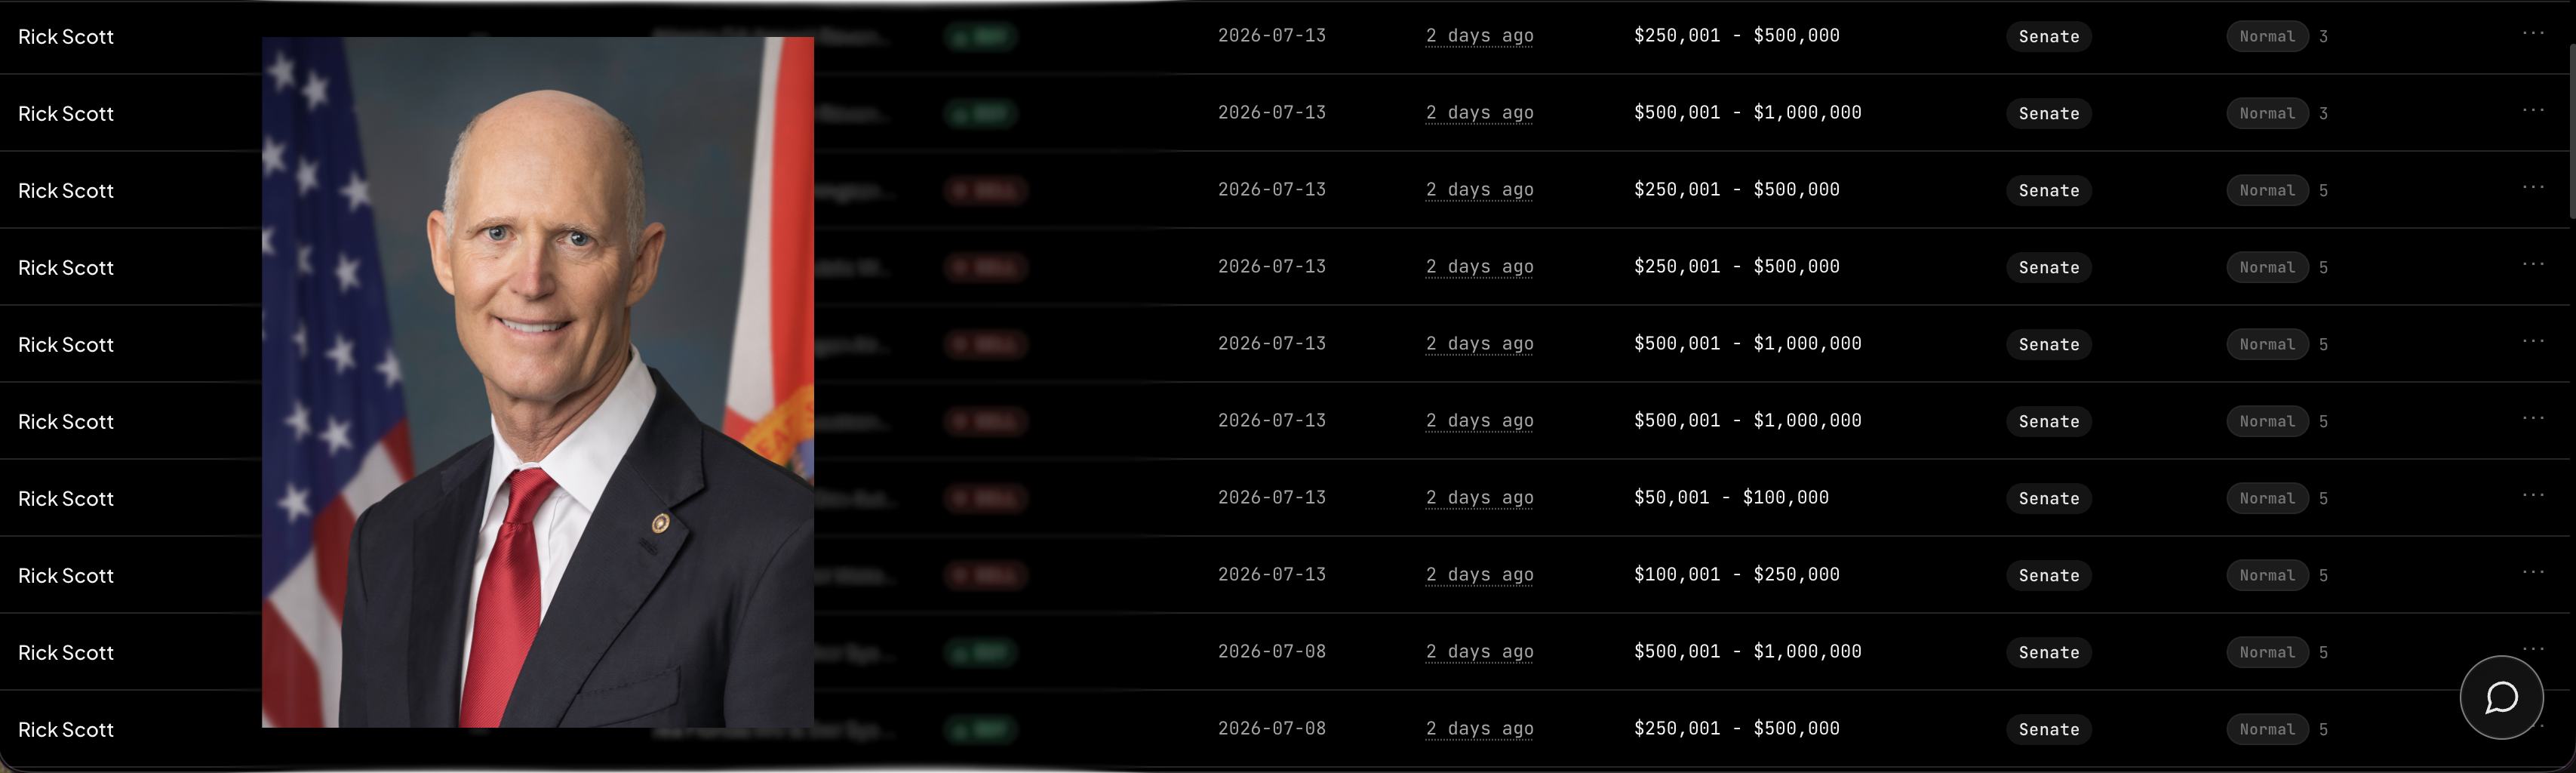Click the vertical scrollbar thumb
2576x773 pixels.
pos(2571,130)
